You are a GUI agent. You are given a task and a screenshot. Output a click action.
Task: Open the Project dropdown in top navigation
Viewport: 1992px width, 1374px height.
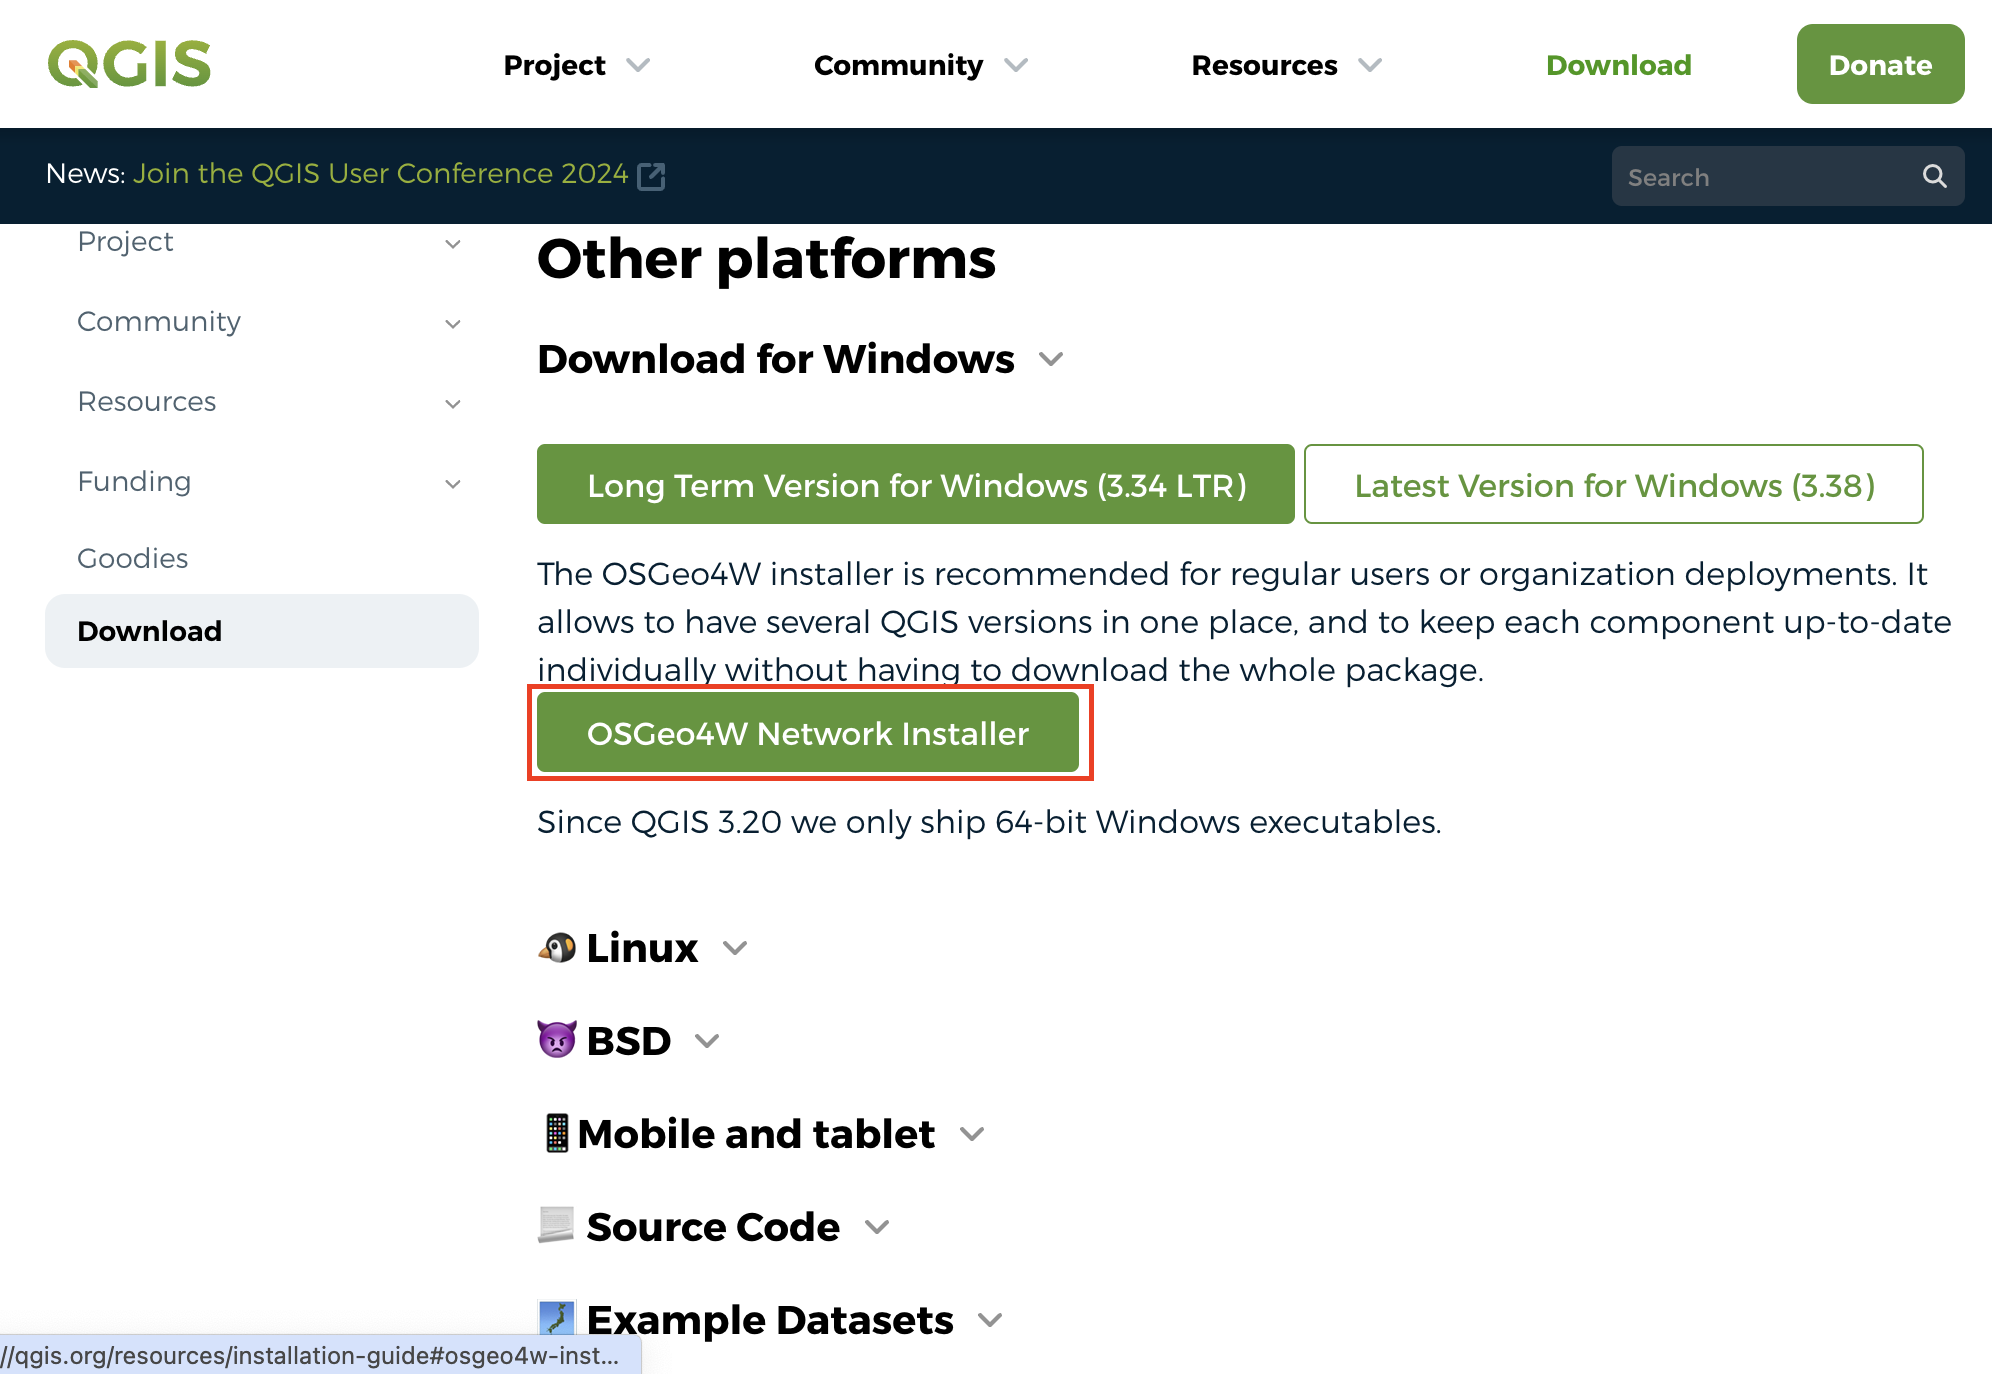click(576, 65)
